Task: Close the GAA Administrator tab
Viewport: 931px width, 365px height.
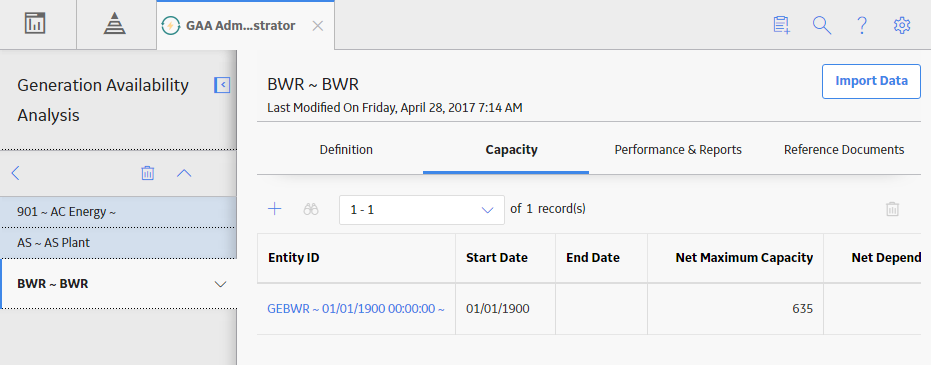Action: click(318, 26)
